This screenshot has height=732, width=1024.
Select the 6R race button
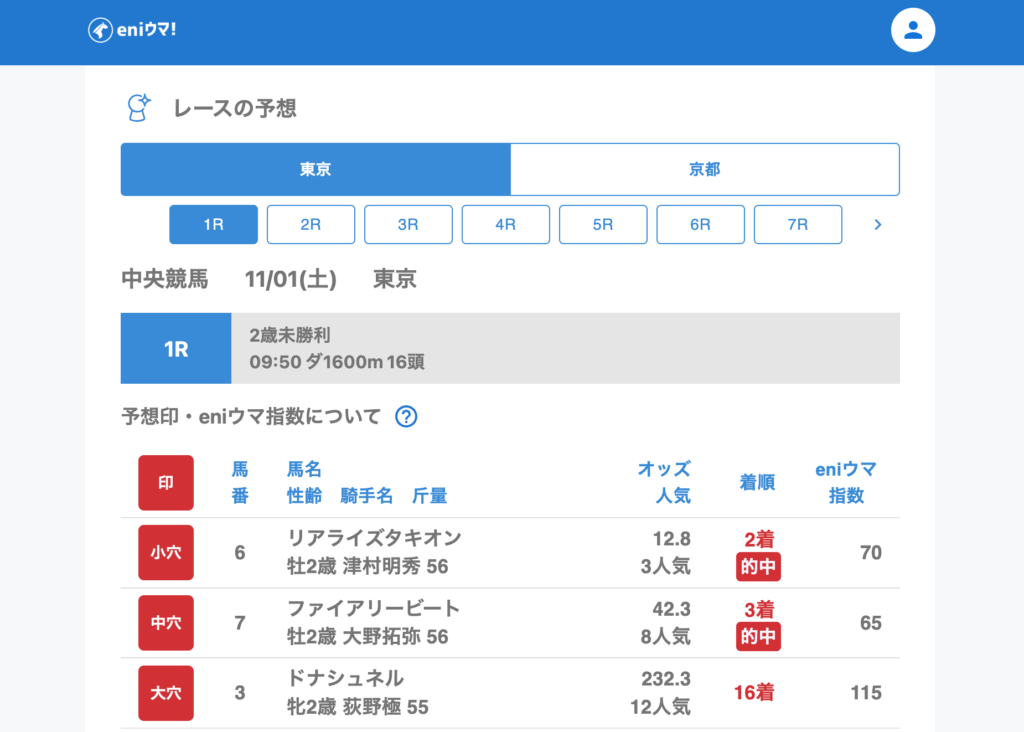pyautogui.click(x=700, y=225)
